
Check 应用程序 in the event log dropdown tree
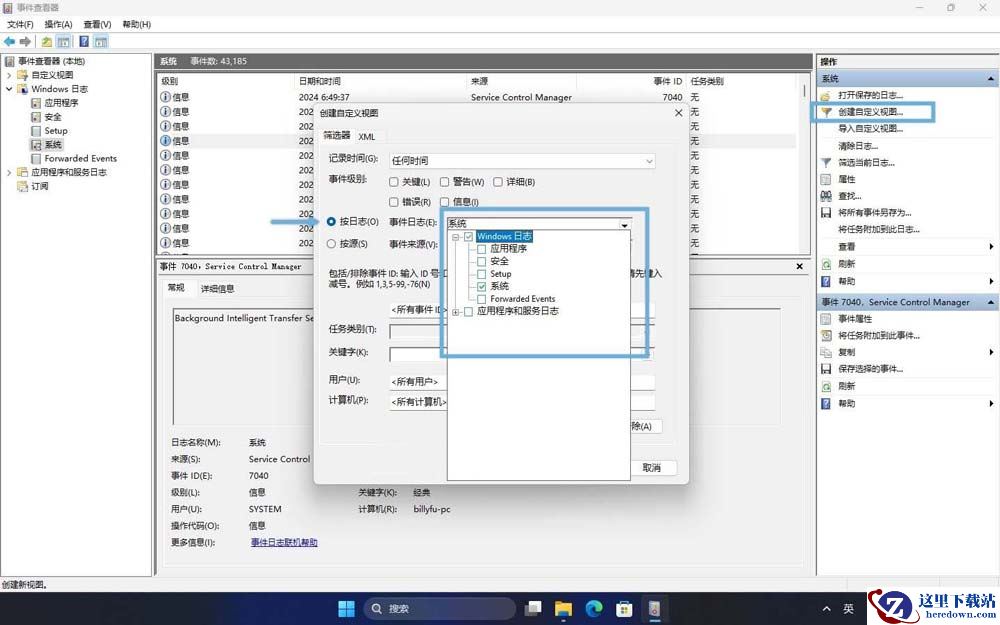tap(482, 249)
